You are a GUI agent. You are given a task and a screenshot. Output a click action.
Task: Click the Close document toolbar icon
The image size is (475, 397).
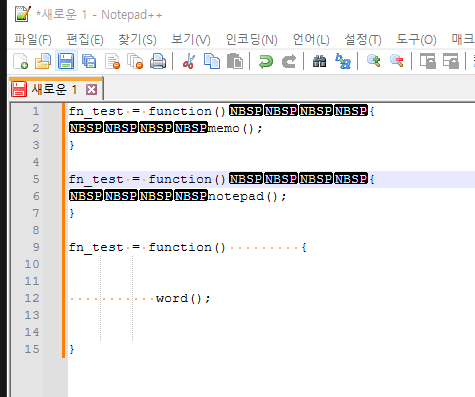click(112, 61)
